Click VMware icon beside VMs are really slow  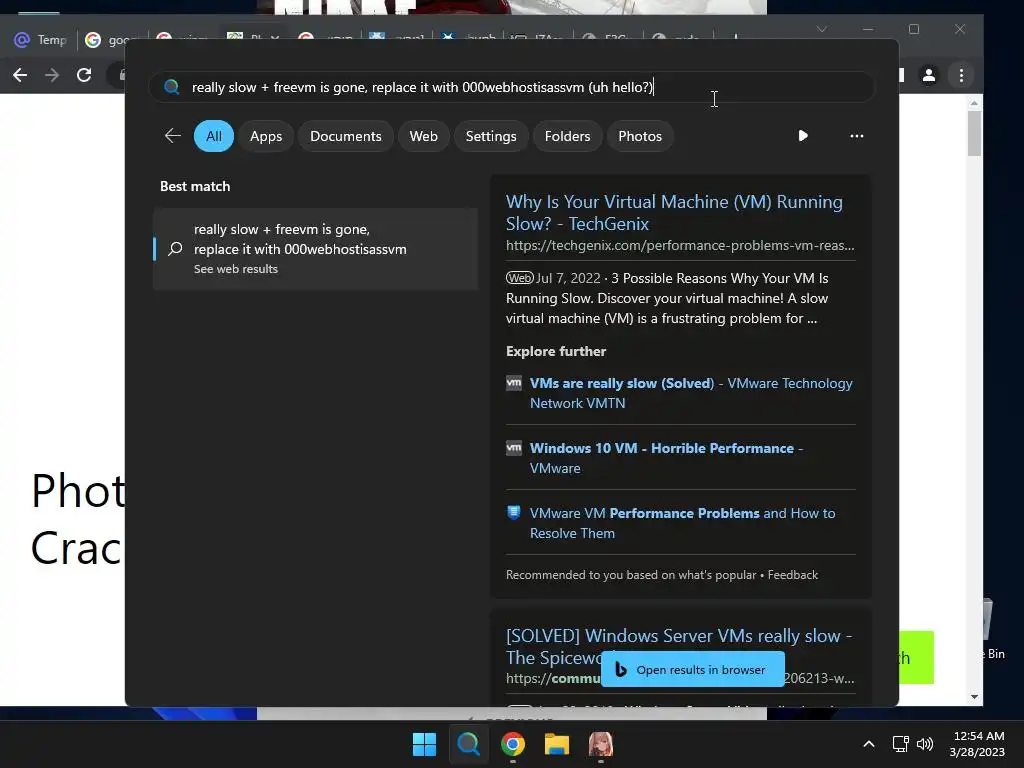(x=514, y=383)
